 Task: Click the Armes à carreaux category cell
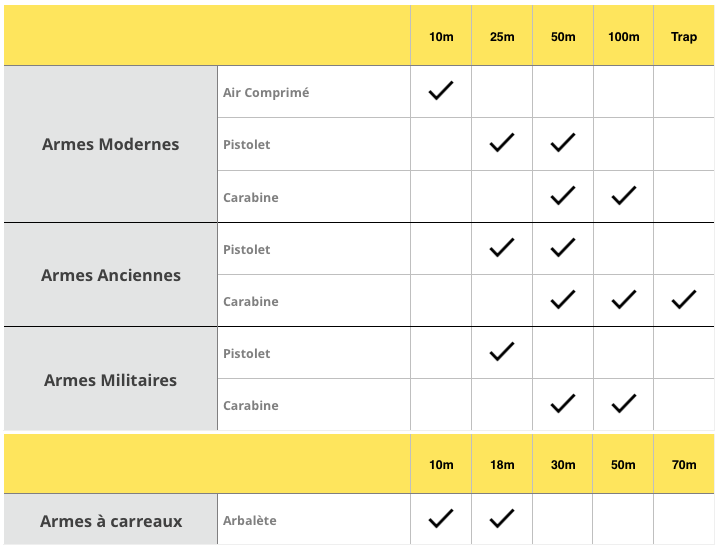(111, 521)
